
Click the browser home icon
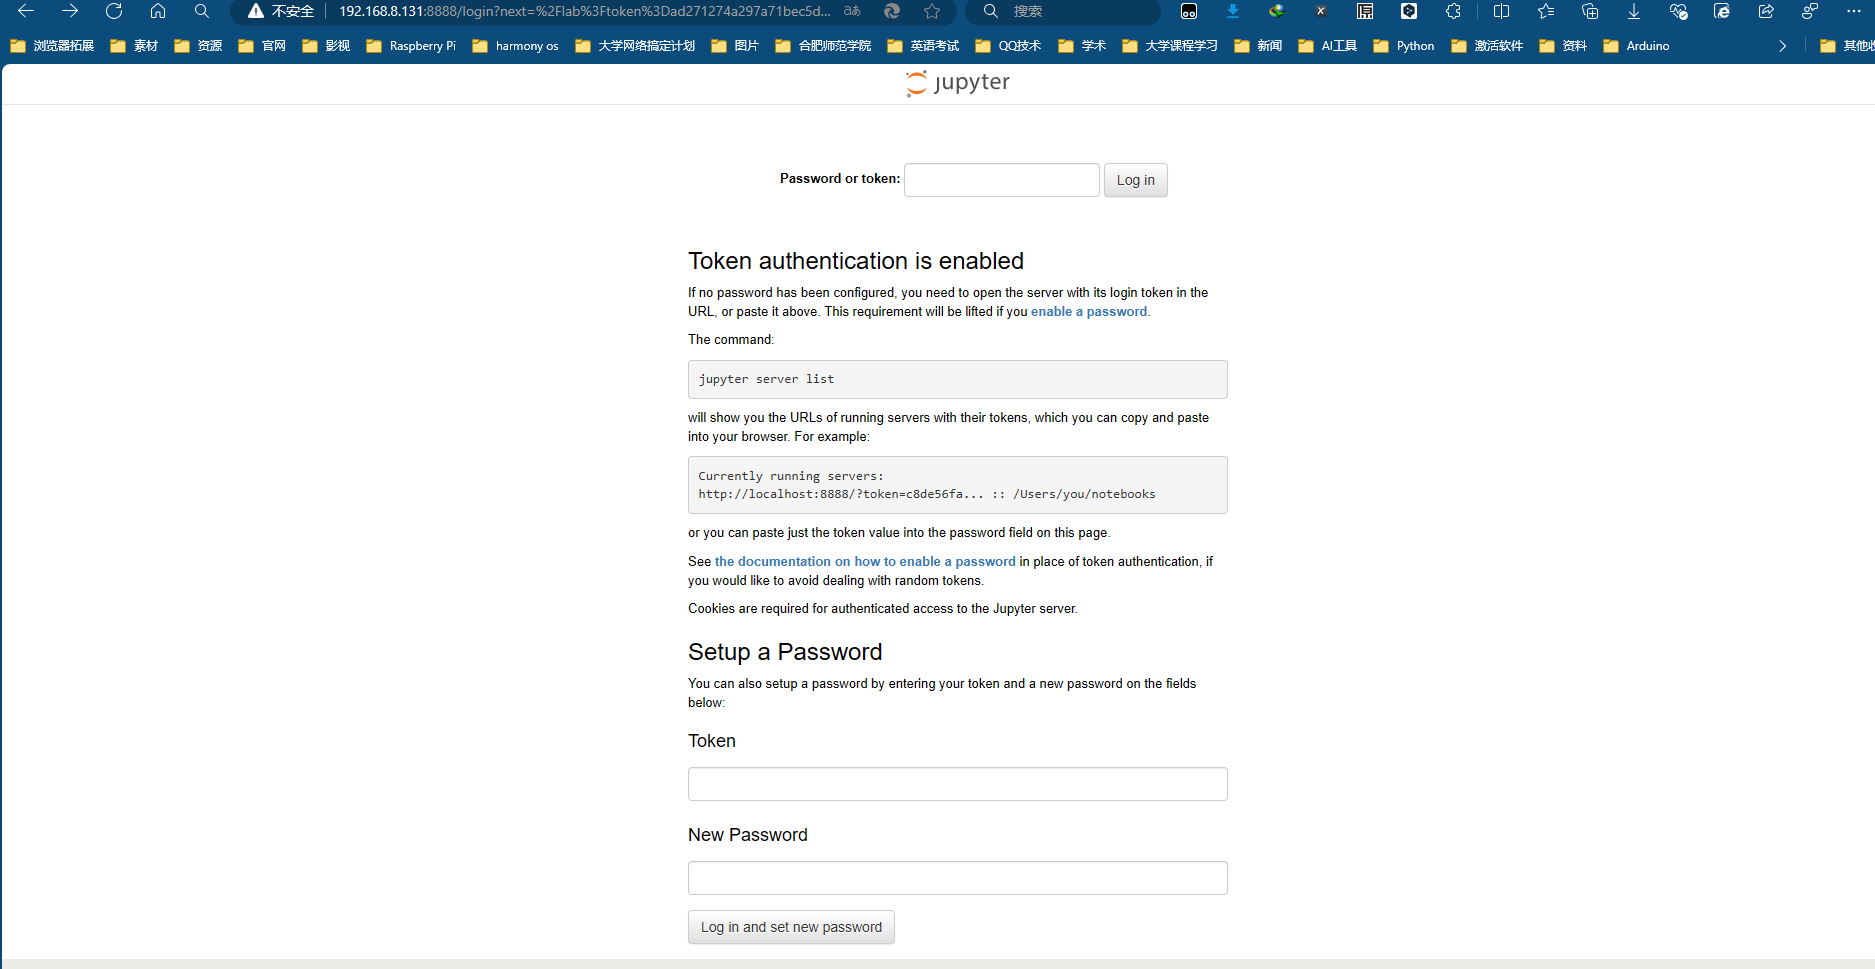click(x=157, y=11)
